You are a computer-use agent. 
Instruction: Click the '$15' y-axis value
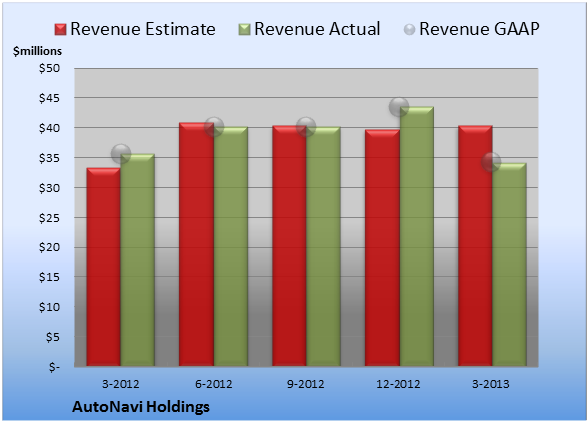click(x=49, y=277)
